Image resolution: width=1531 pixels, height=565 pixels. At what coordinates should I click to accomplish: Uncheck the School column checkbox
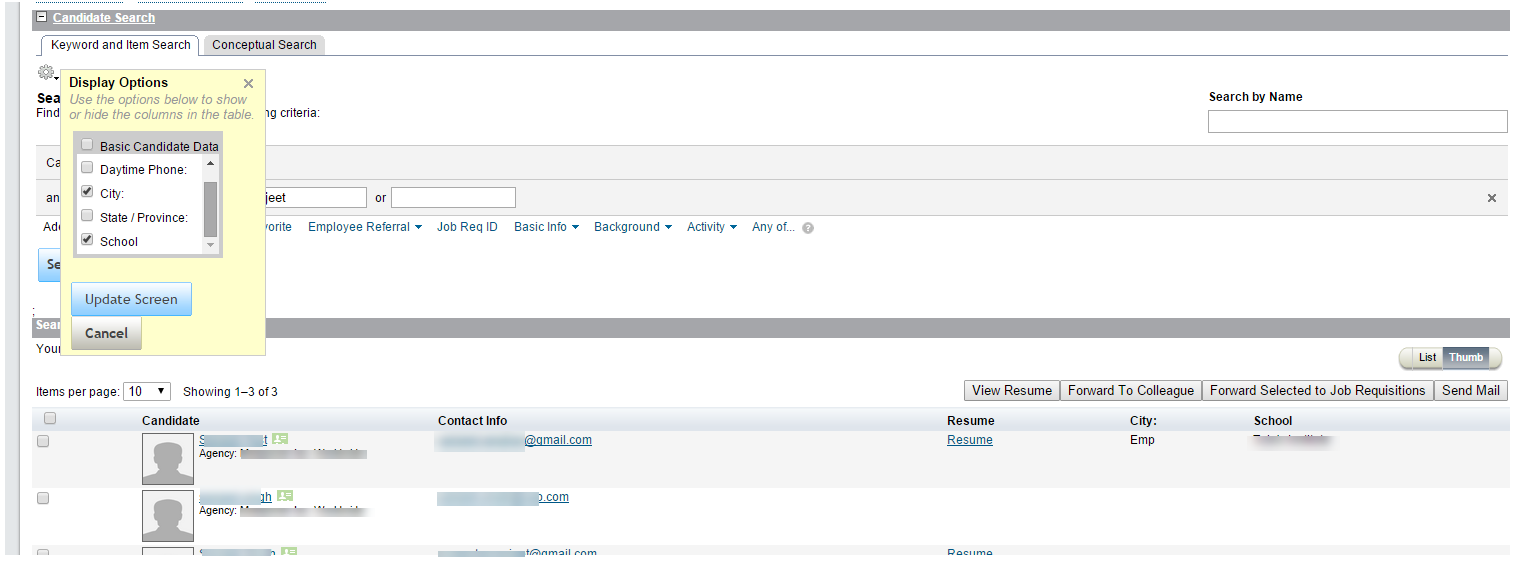point(87,240)
